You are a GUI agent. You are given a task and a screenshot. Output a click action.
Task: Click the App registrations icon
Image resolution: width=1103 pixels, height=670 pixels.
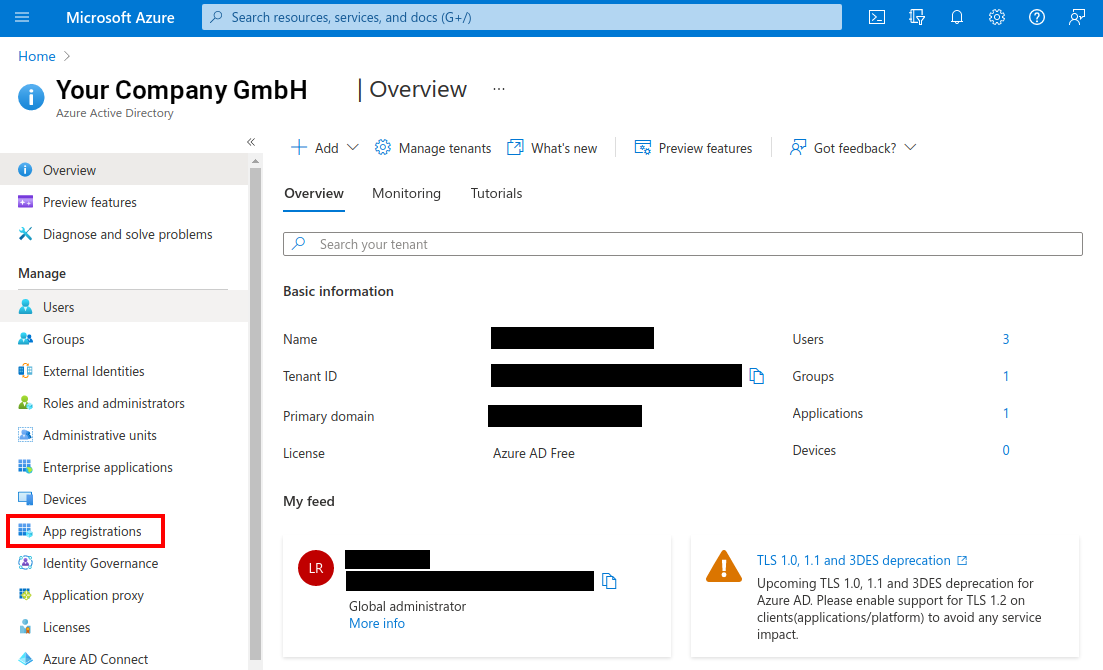(x=25, y=531)
